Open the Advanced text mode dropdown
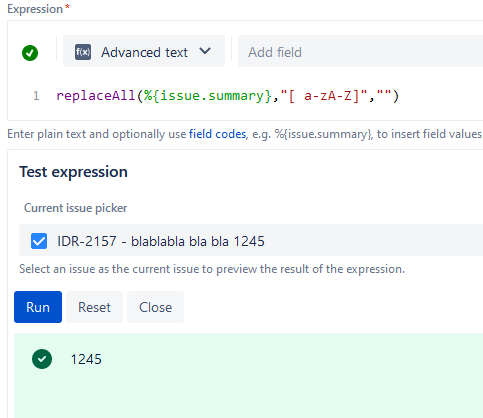 coord(144,51)
